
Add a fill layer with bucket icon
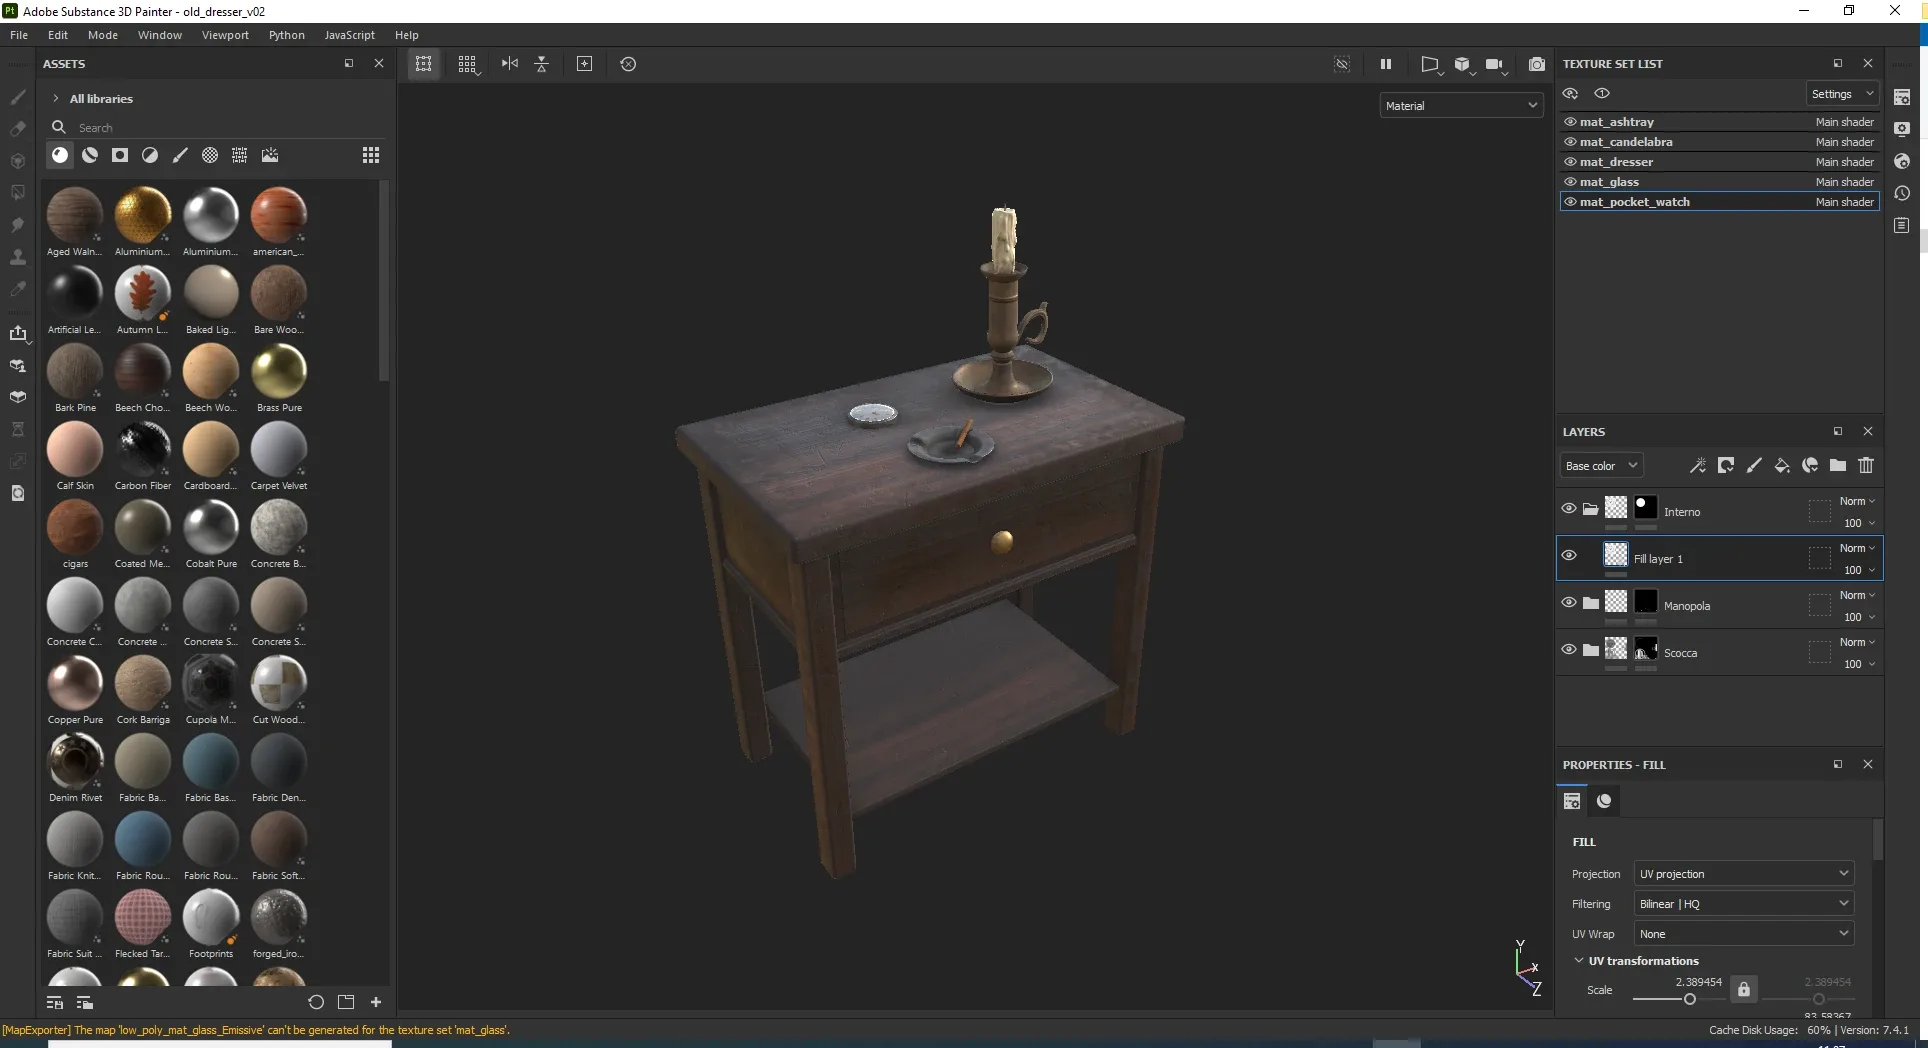[x=1782, y=465]
